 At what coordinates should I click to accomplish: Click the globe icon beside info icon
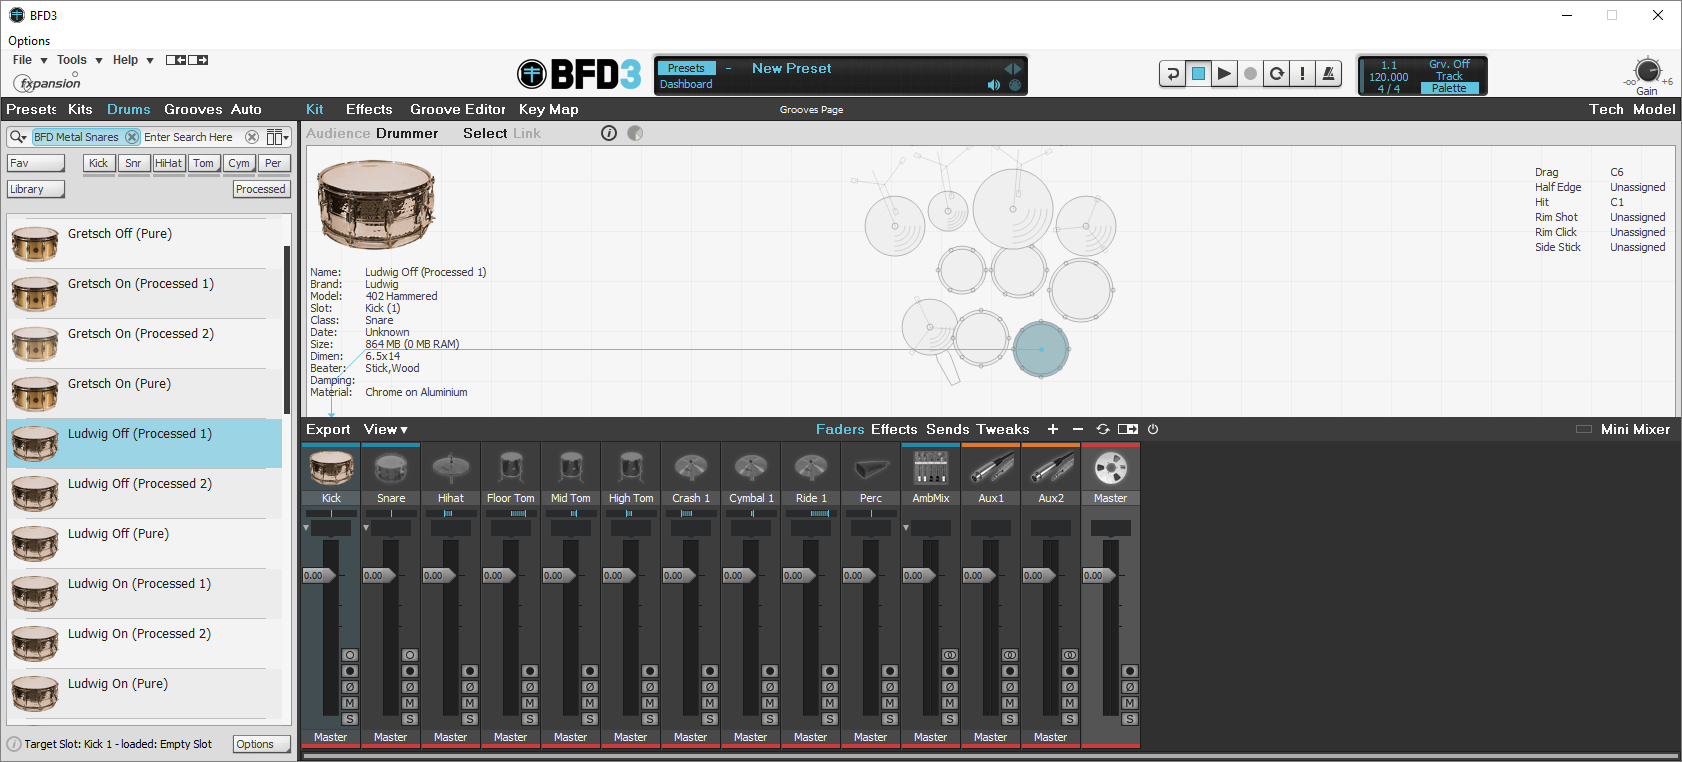(635, 133)
